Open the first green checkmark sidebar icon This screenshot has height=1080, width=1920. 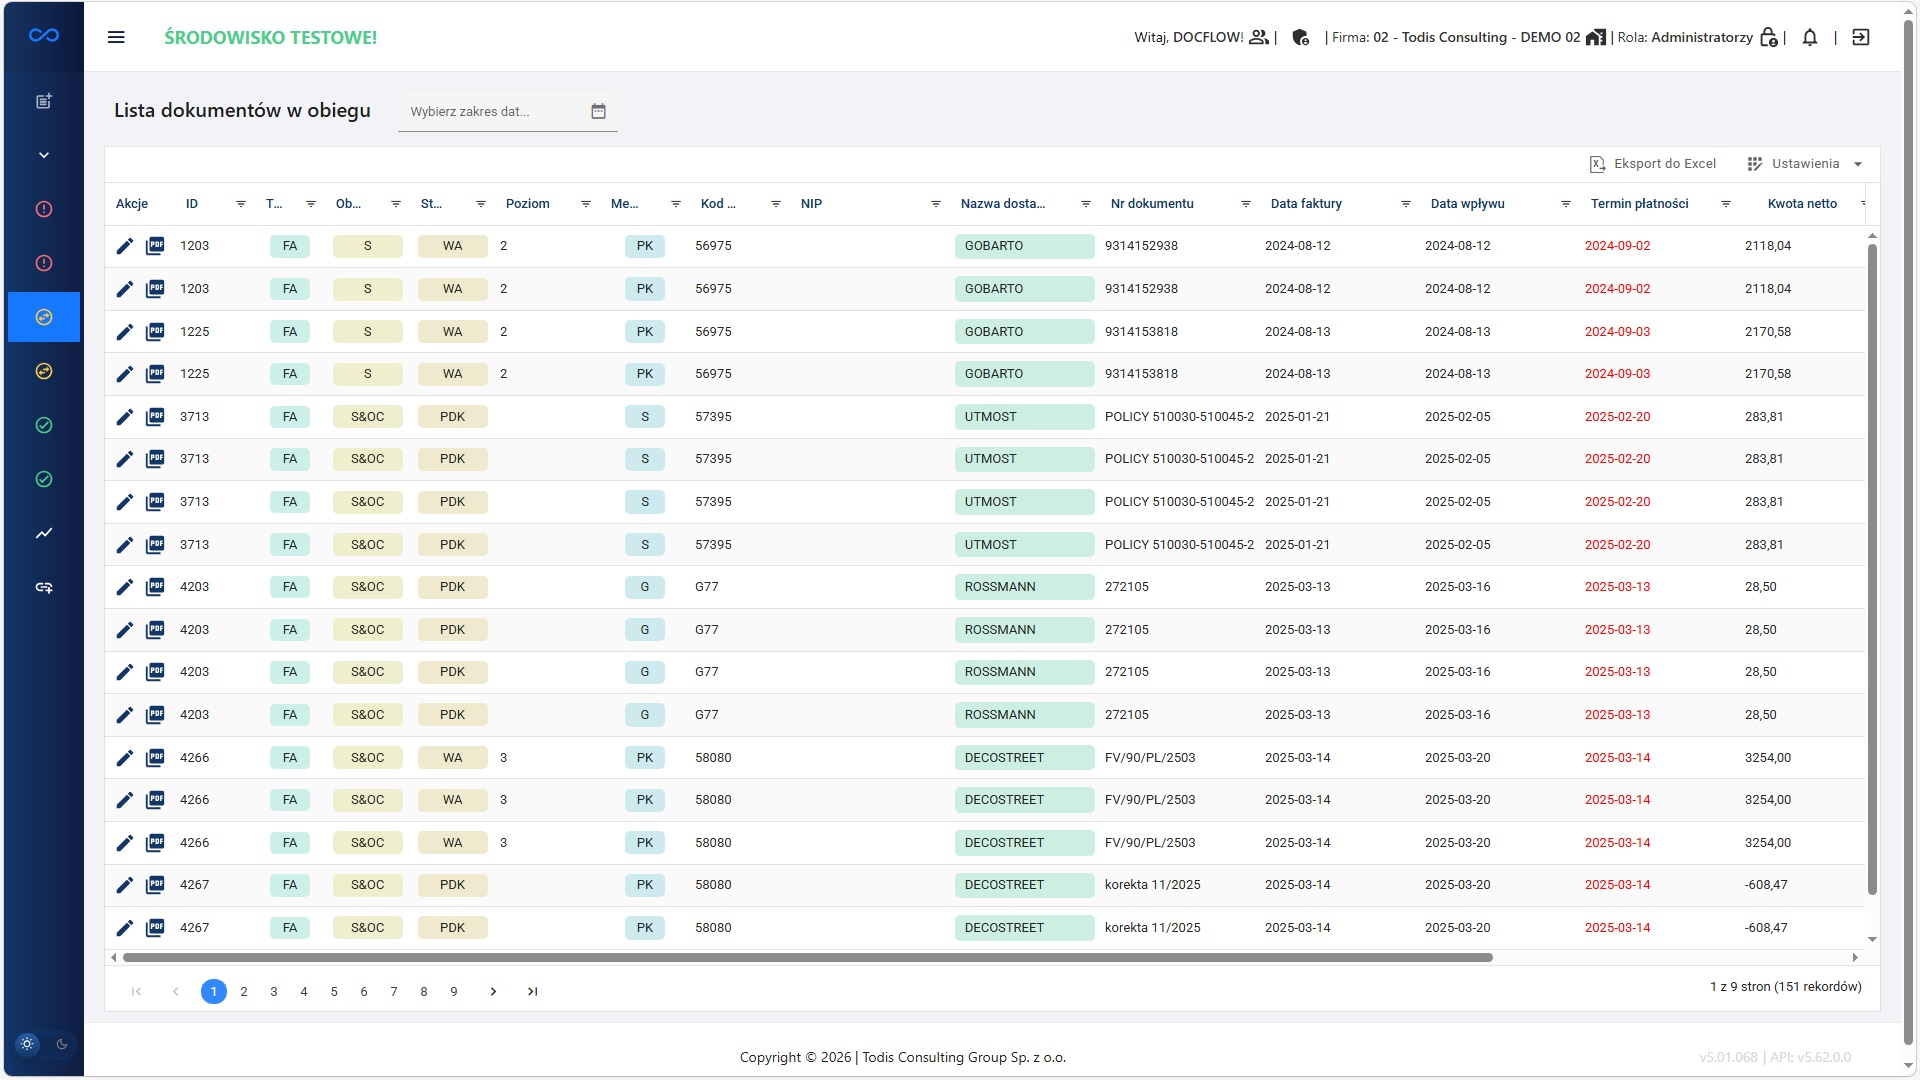point(44,425)
